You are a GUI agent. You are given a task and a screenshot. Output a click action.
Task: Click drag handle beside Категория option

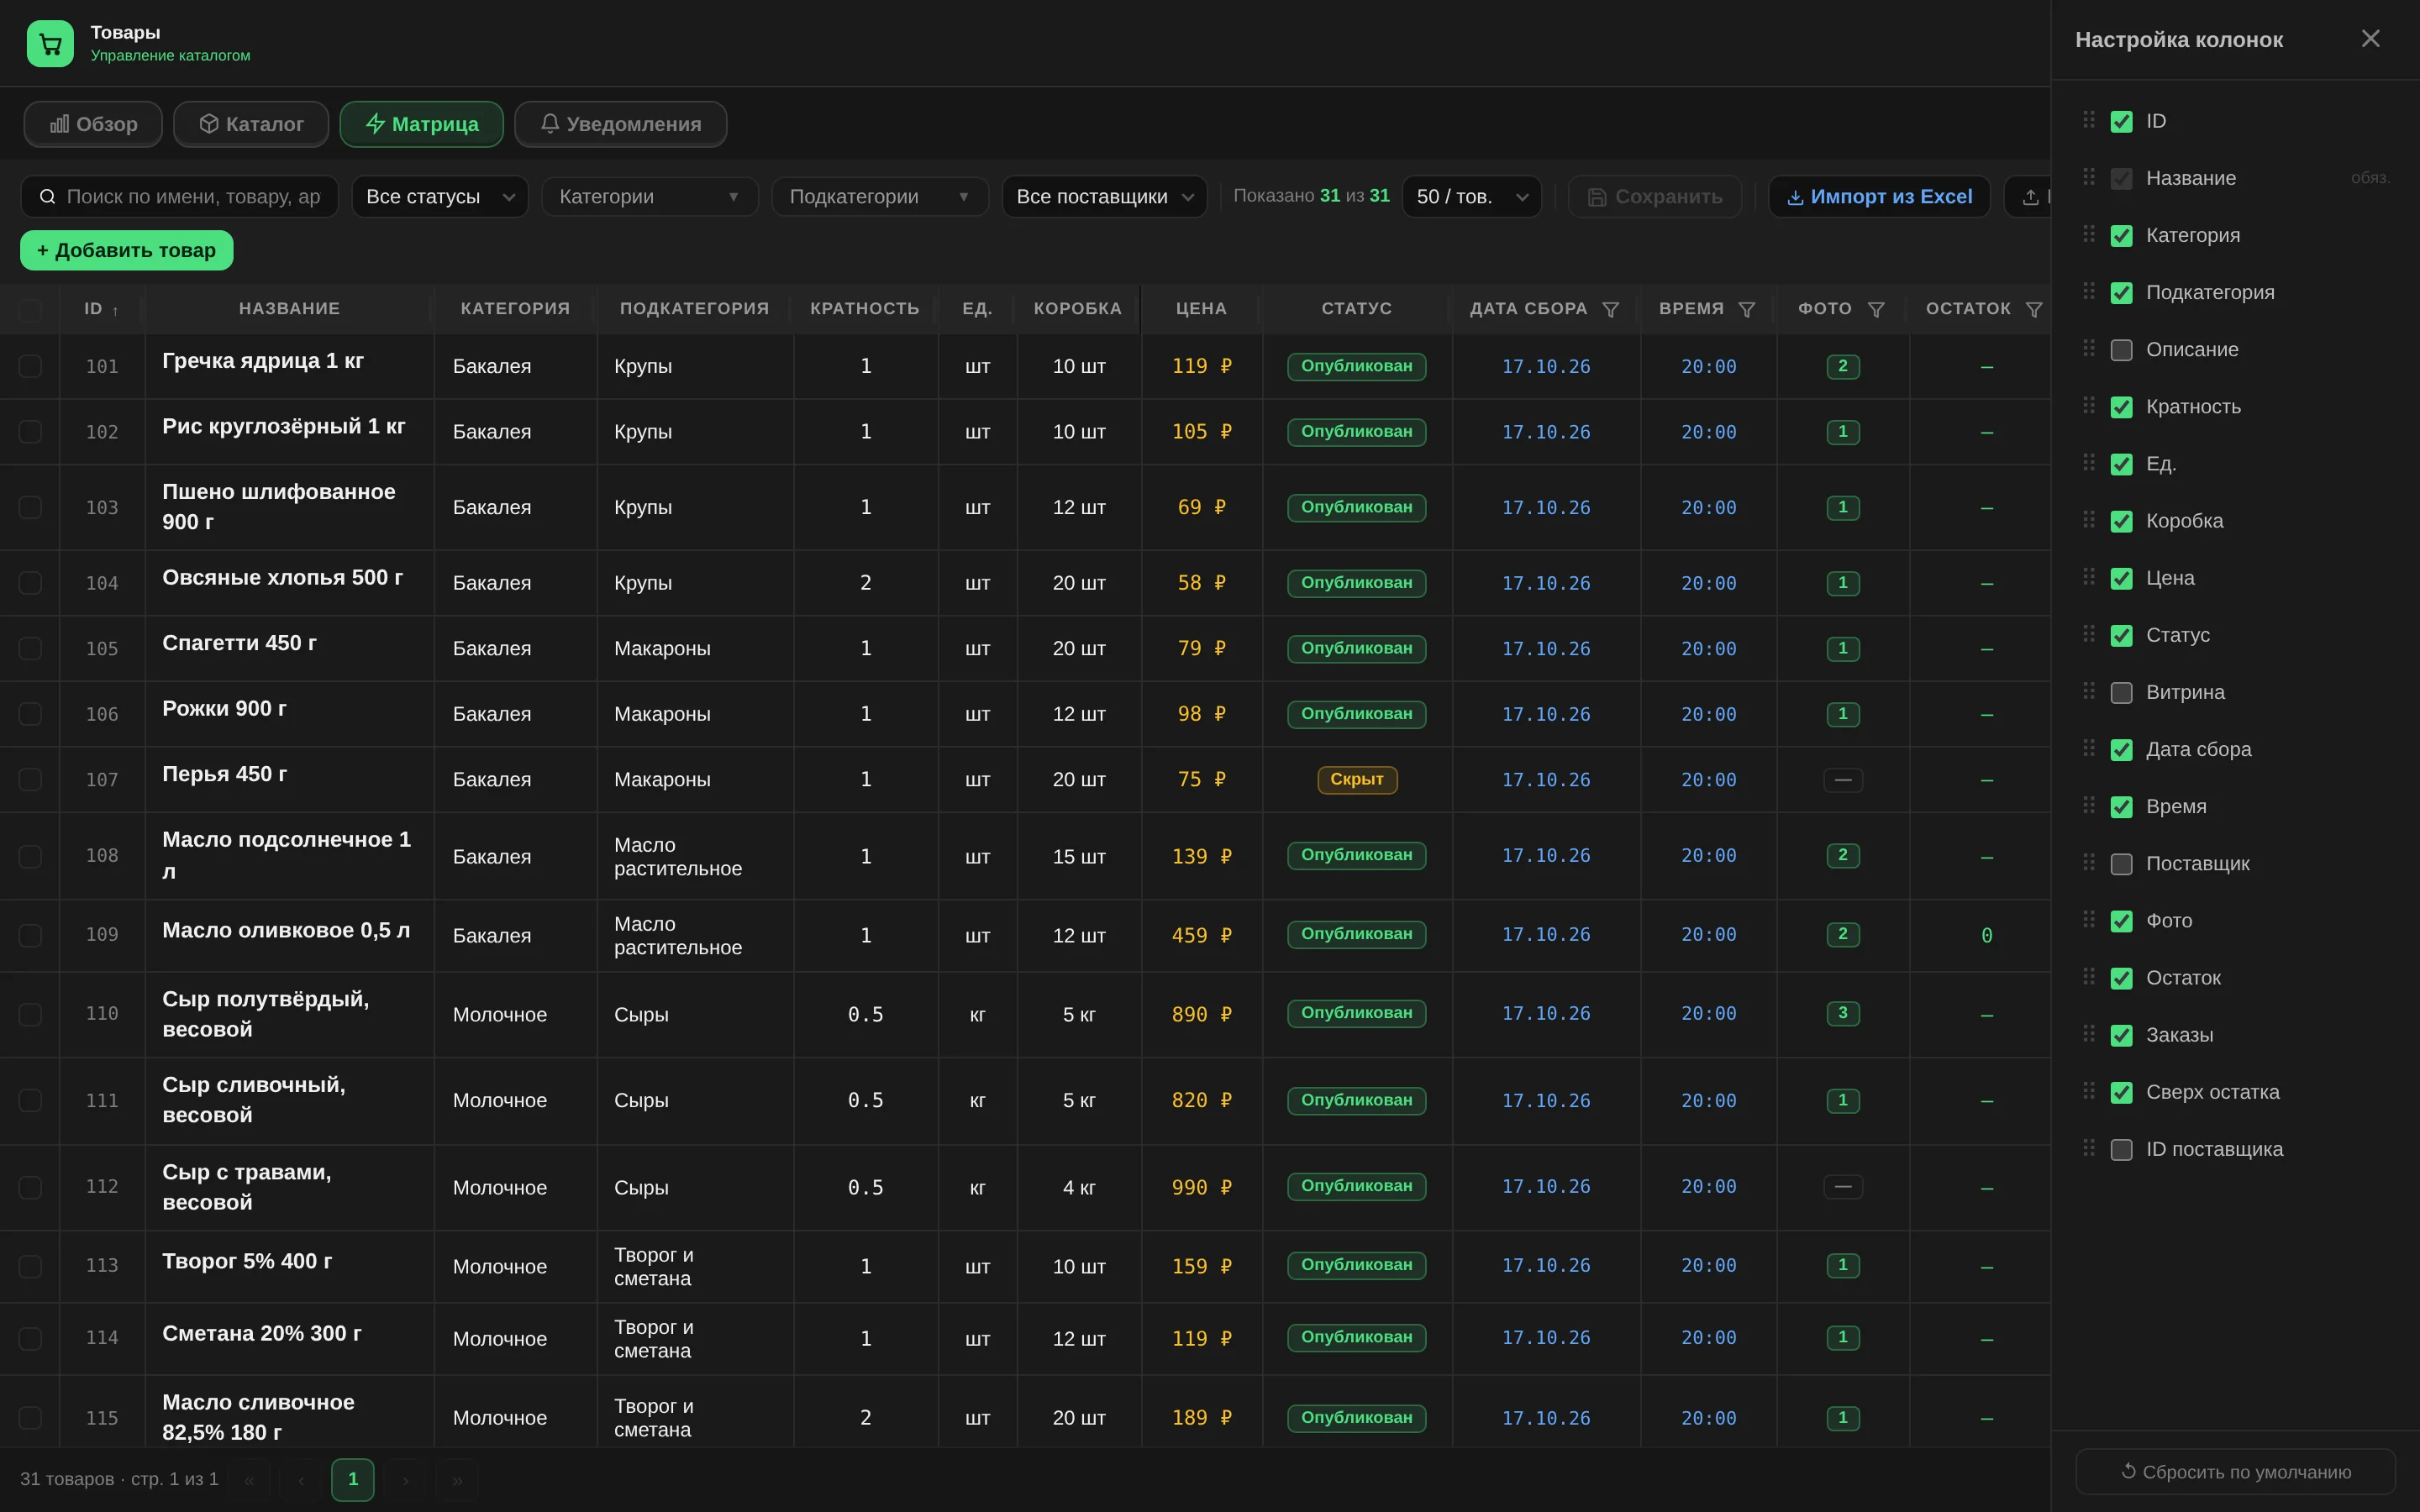[2088, 234]
